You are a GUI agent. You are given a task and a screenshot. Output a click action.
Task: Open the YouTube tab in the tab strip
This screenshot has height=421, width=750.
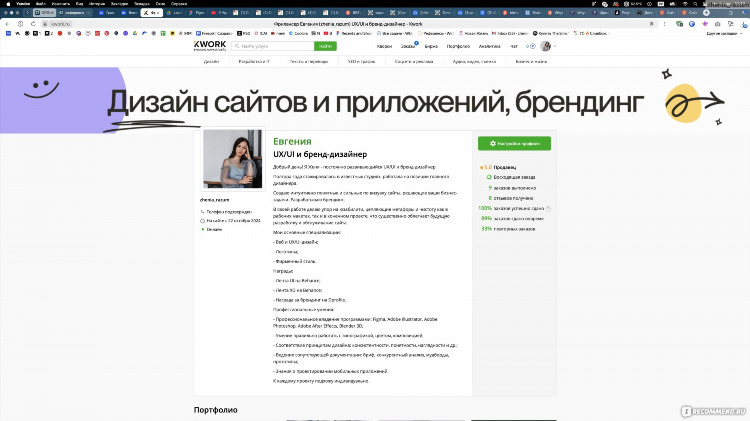pyautogui.click(x=220, y=12)
